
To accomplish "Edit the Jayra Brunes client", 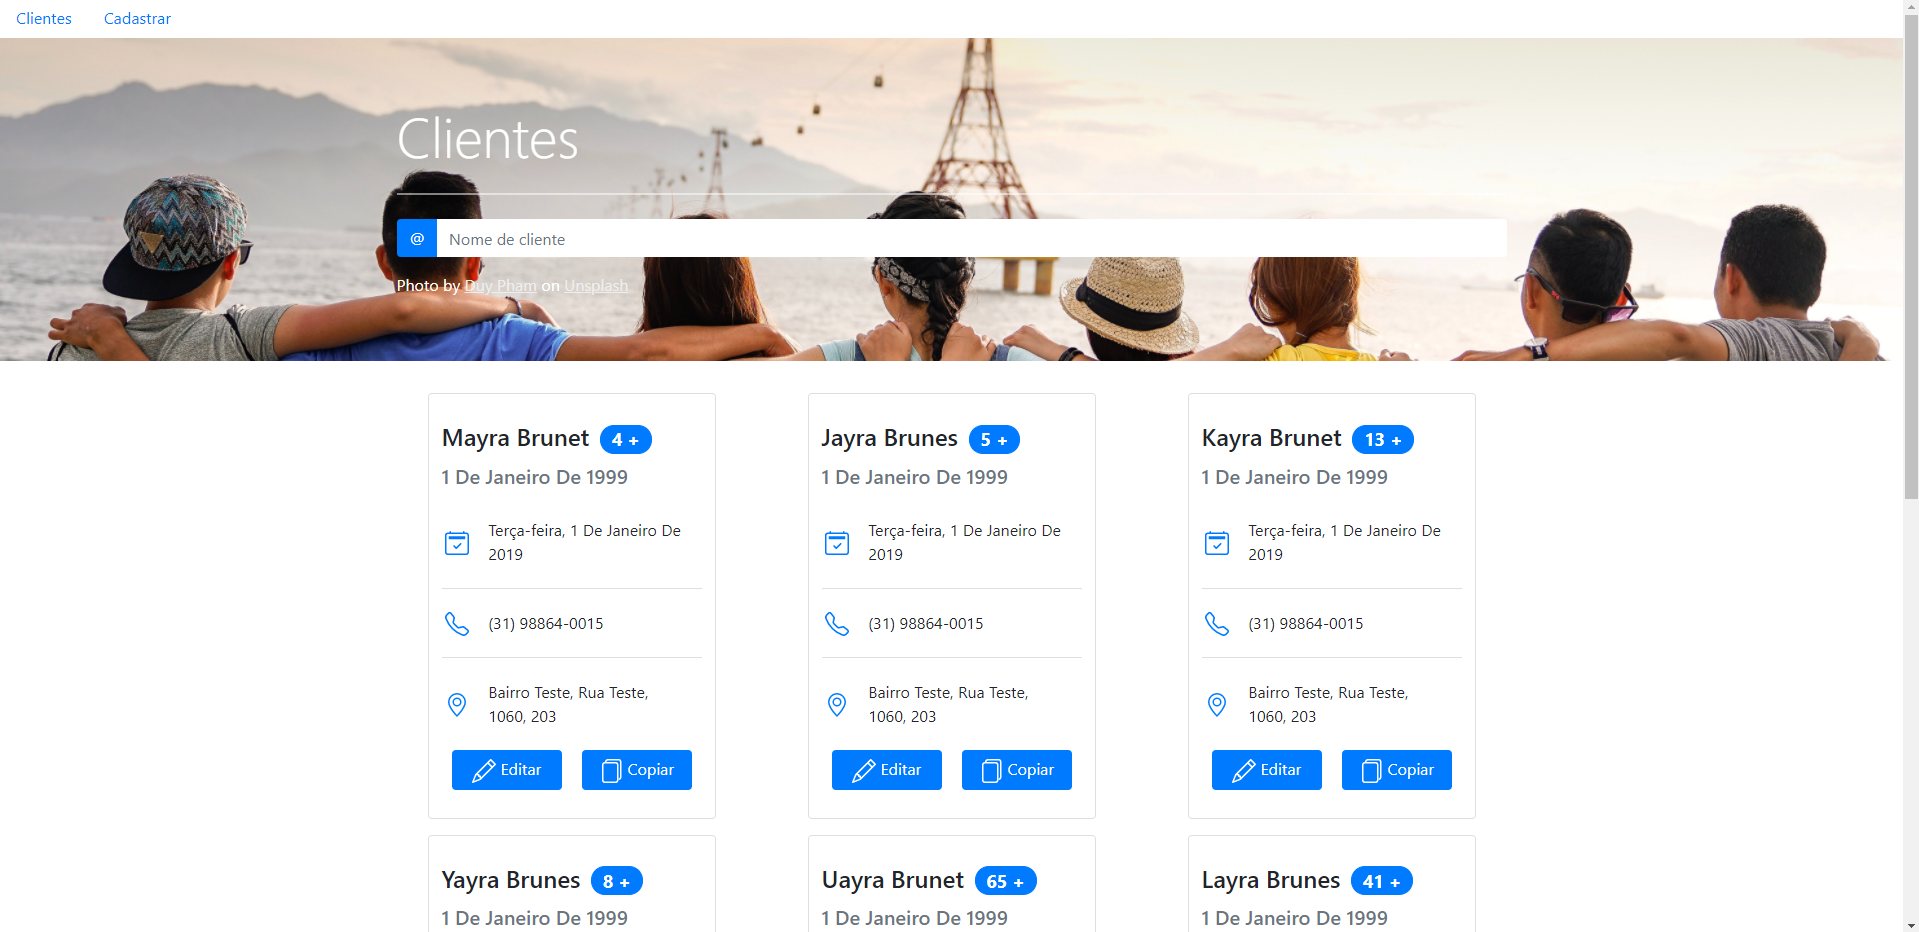I will [x=887, y=770].
